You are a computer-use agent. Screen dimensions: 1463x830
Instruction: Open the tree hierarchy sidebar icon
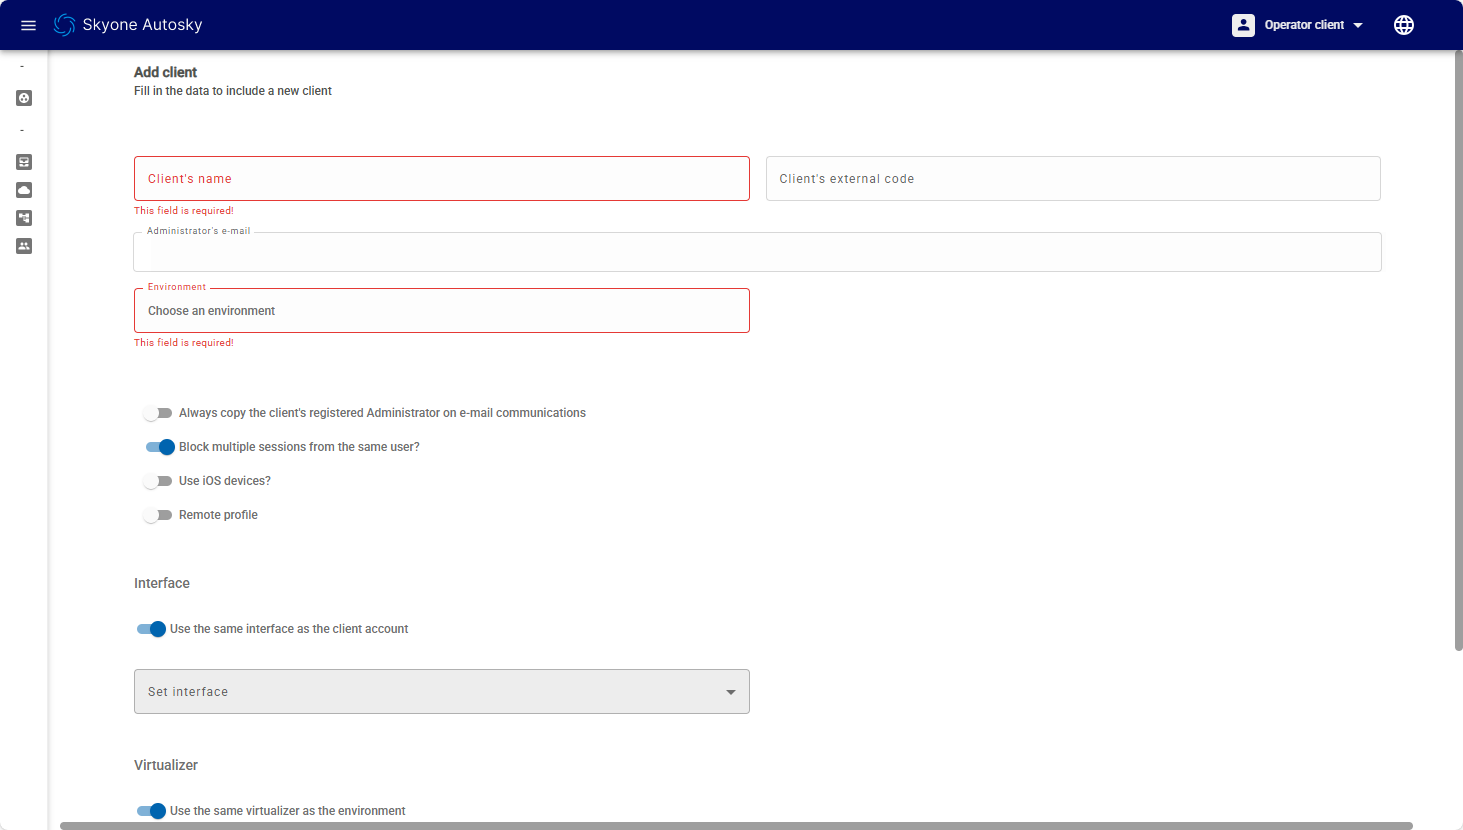click(24, 218)
